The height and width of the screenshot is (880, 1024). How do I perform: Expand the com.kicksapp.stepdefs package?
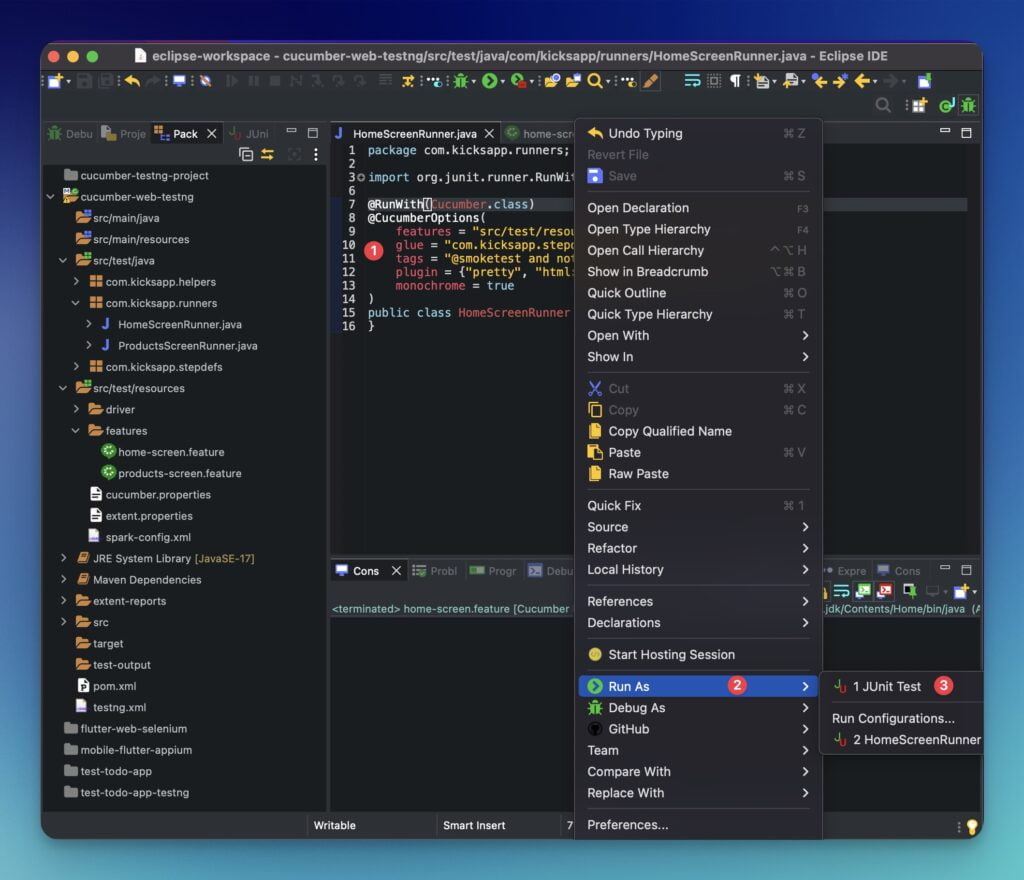click(x=76, y=367)
